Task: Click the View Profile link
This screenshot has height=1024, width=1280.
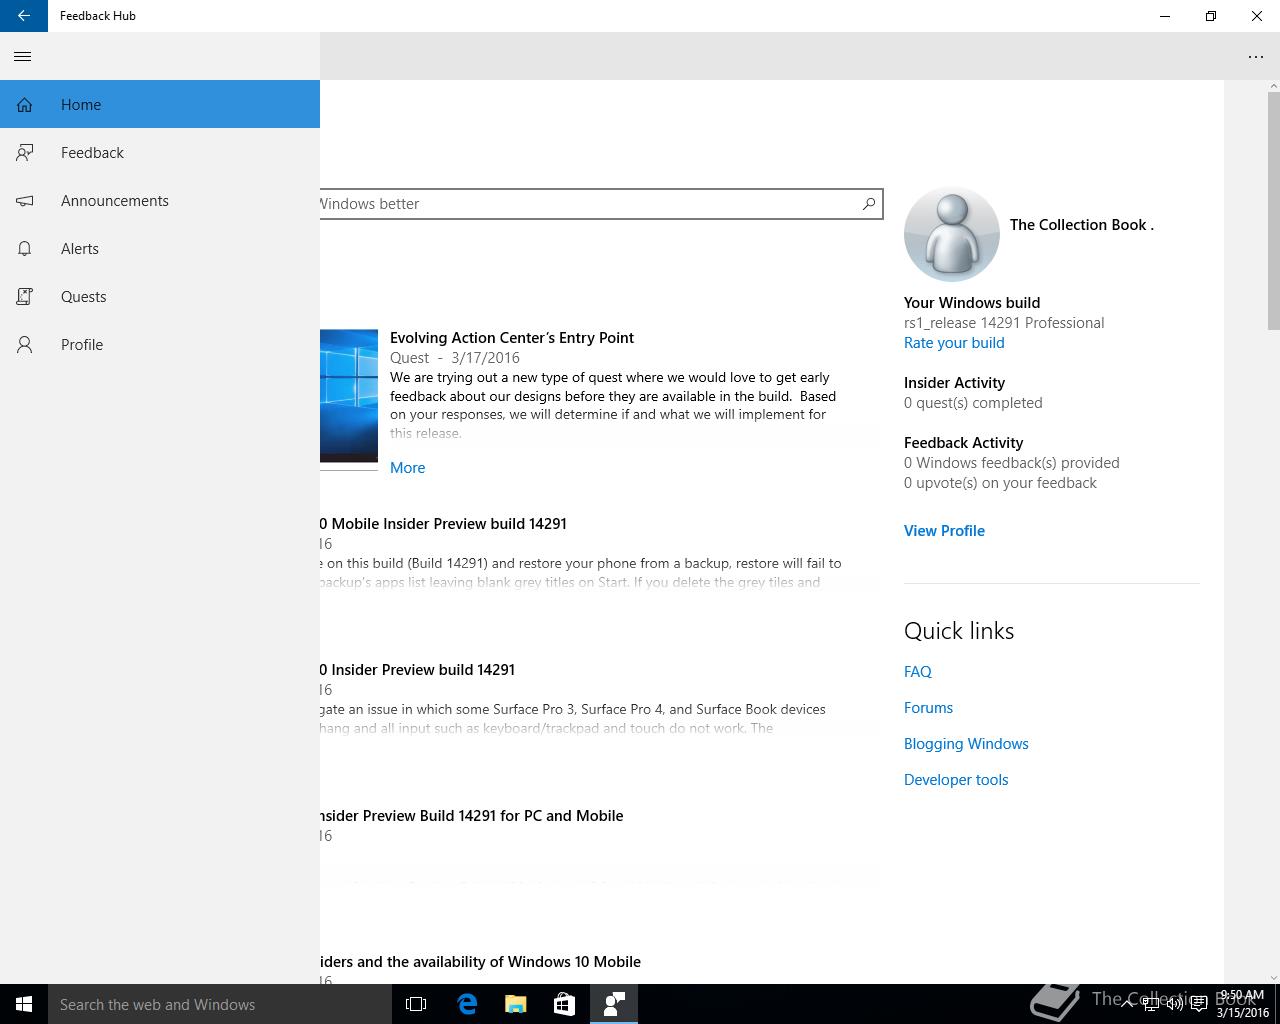Action: (944, 531)
